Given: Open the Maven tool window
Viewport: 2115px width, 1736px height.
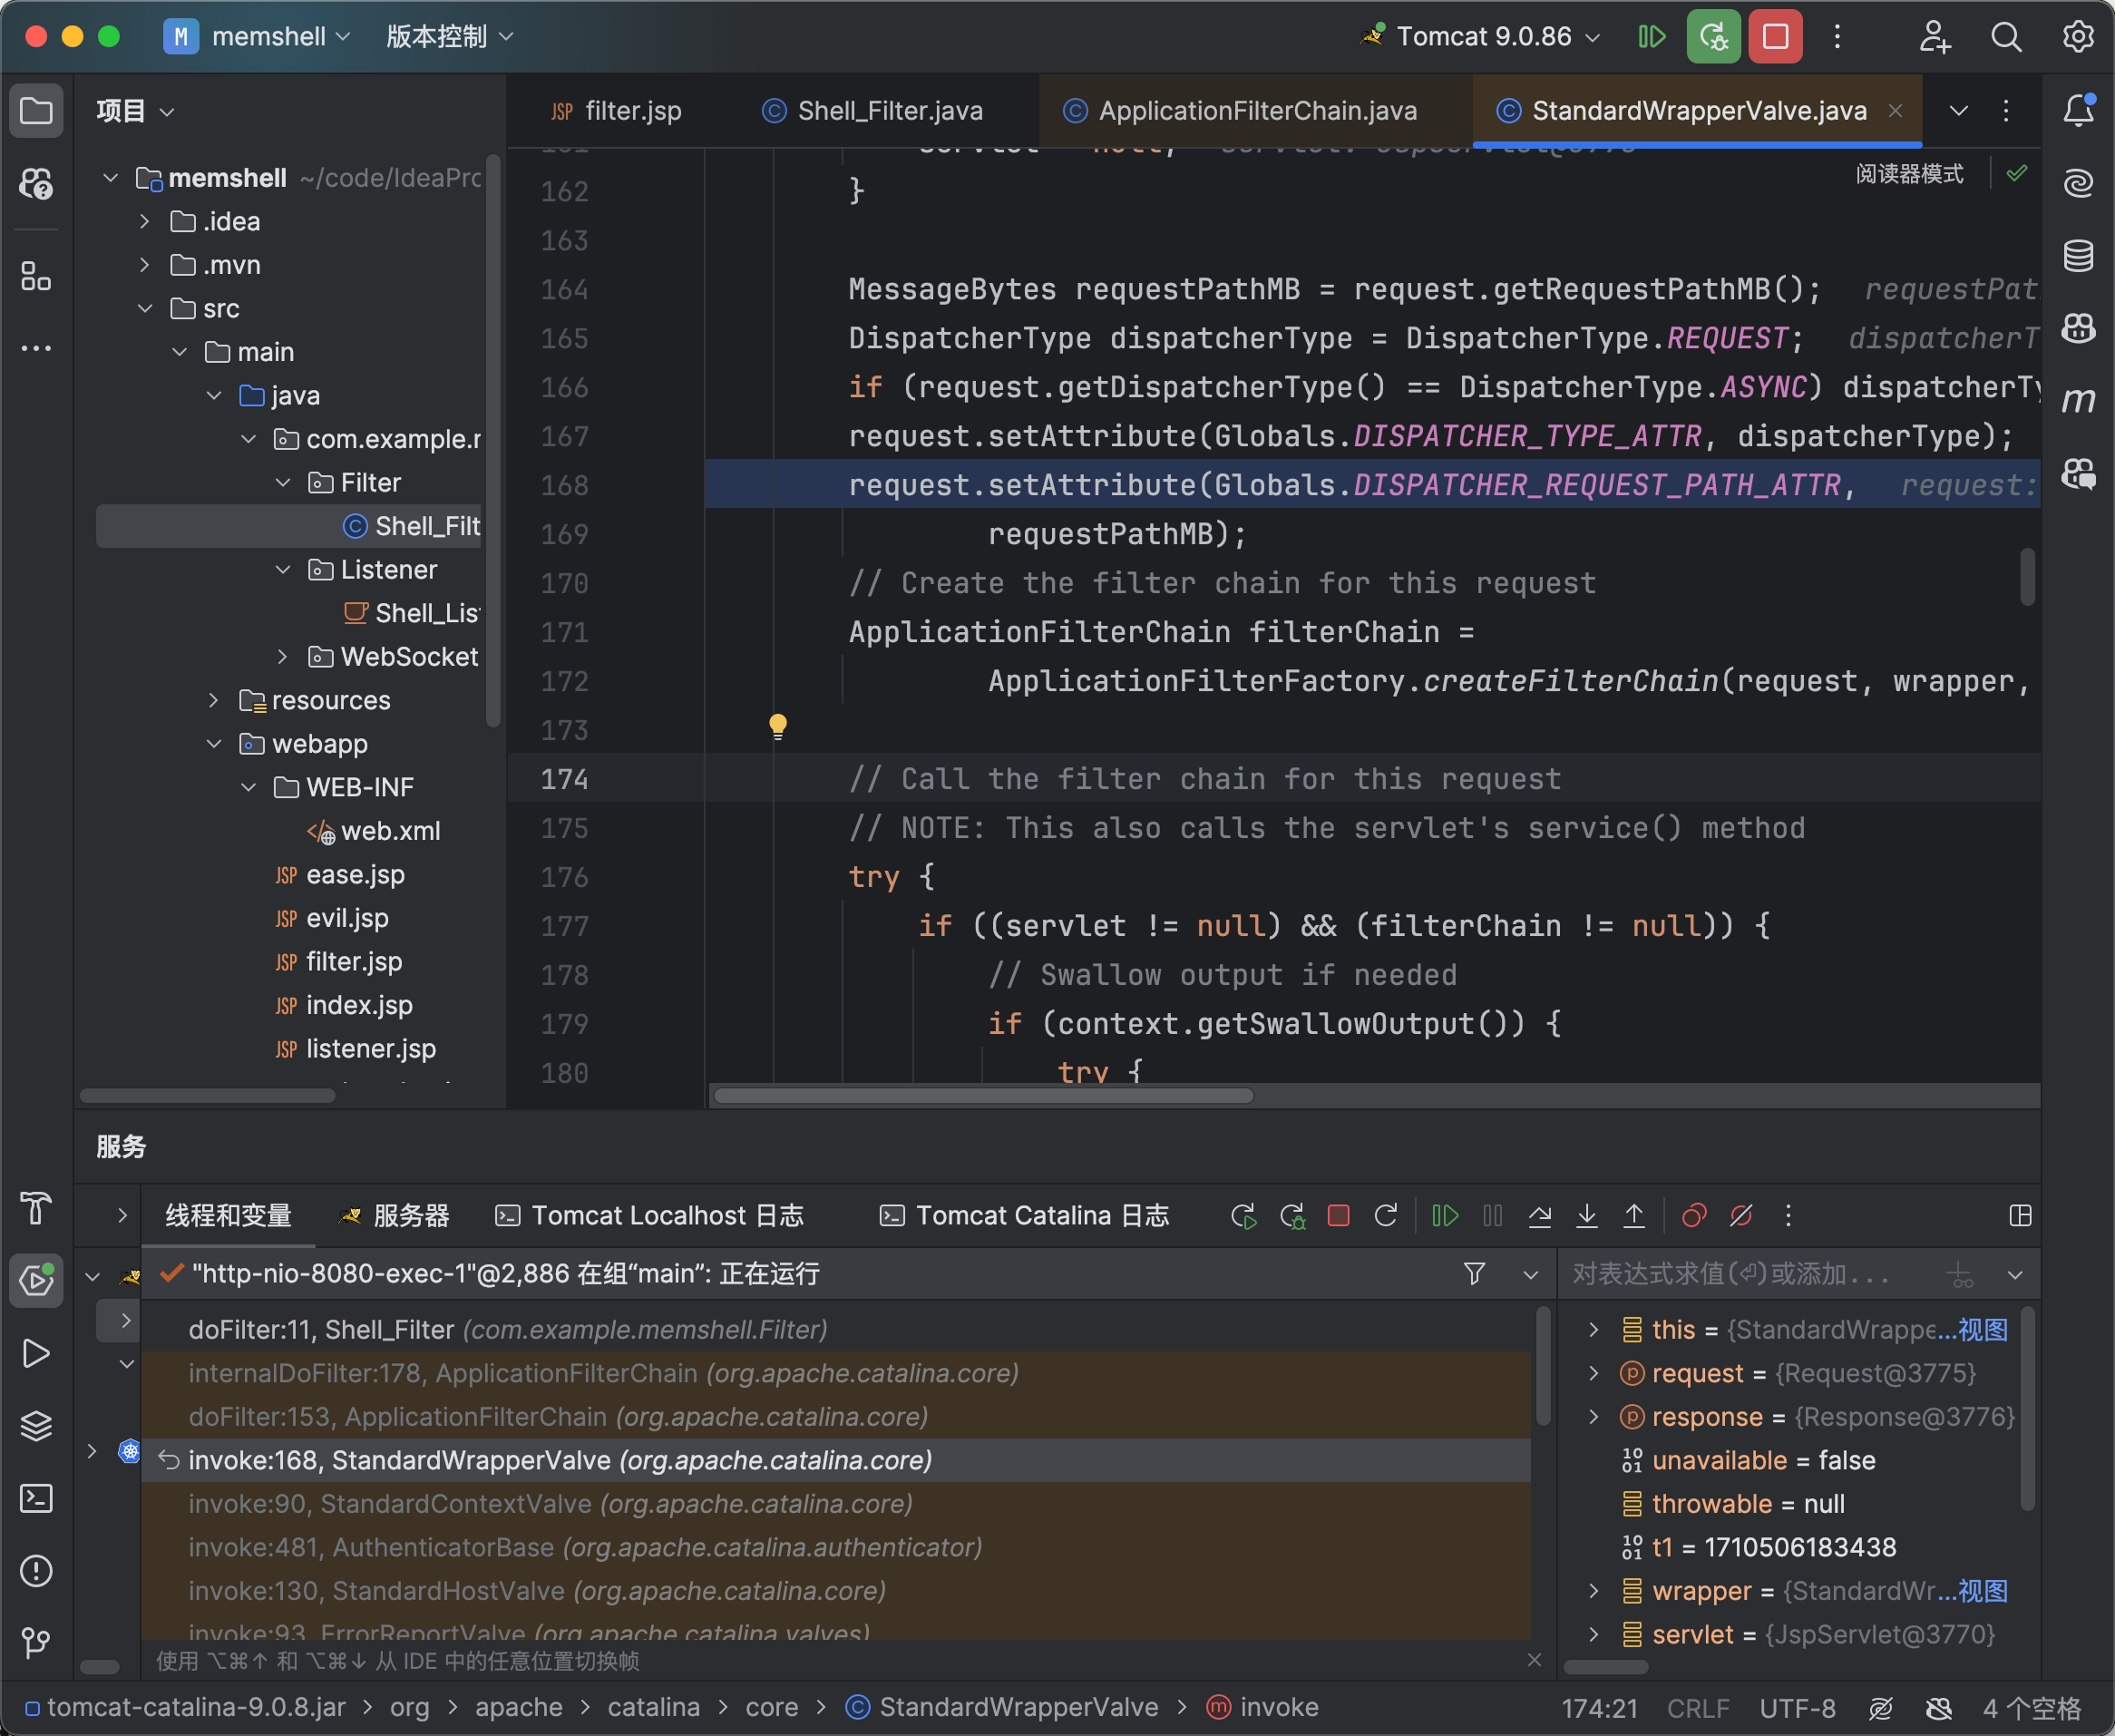Looking at the screenshot, I should [x=2078, y=400].
